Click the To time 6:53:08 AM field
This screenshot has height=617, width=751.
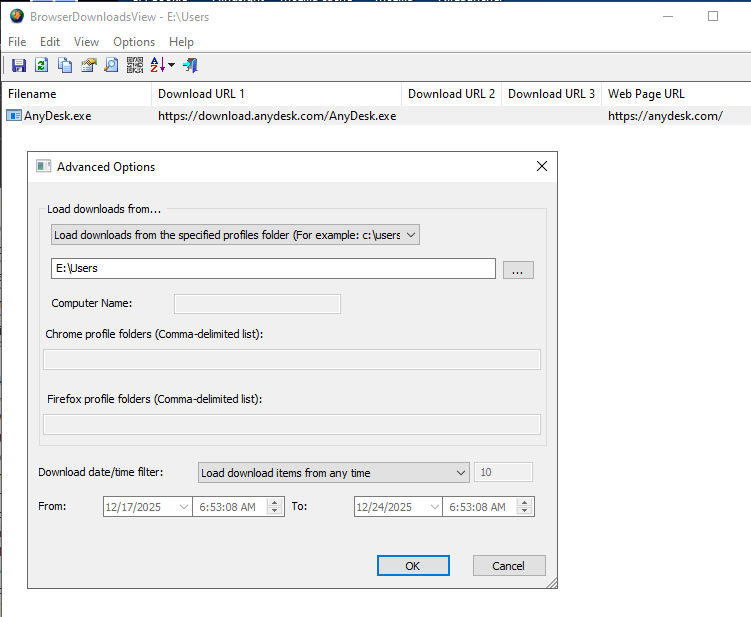click(x=479, y=507)
